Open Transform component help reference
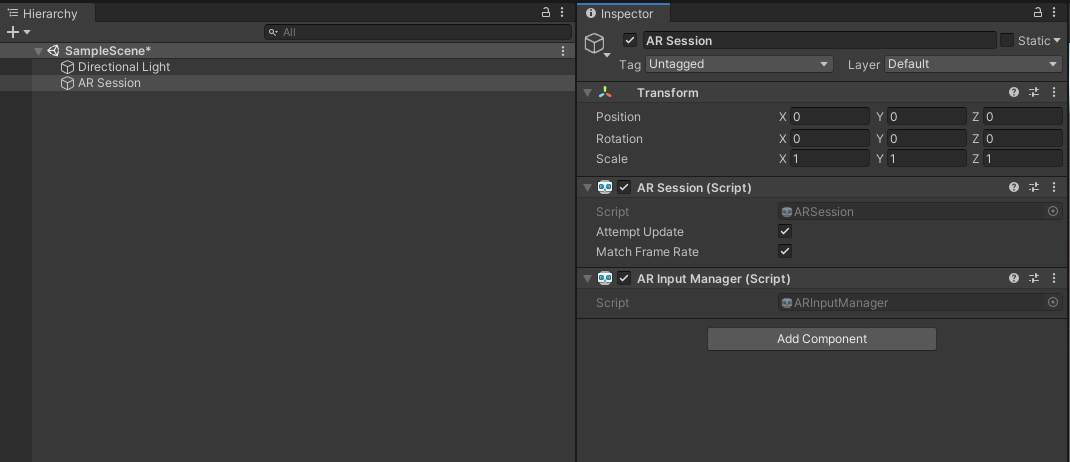Viewport: 1070px width, 462px height. [x=1014, y=92]
